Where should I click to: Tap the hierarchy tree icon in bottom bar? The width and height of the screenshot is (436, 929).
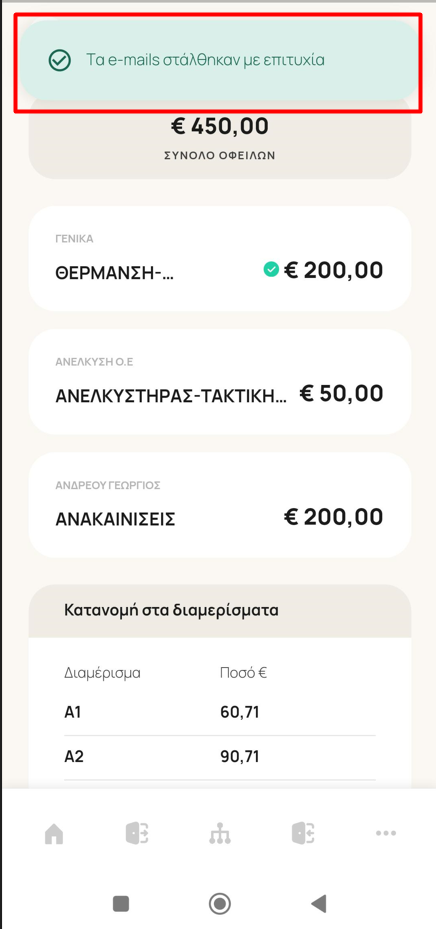tap(220, 834)
